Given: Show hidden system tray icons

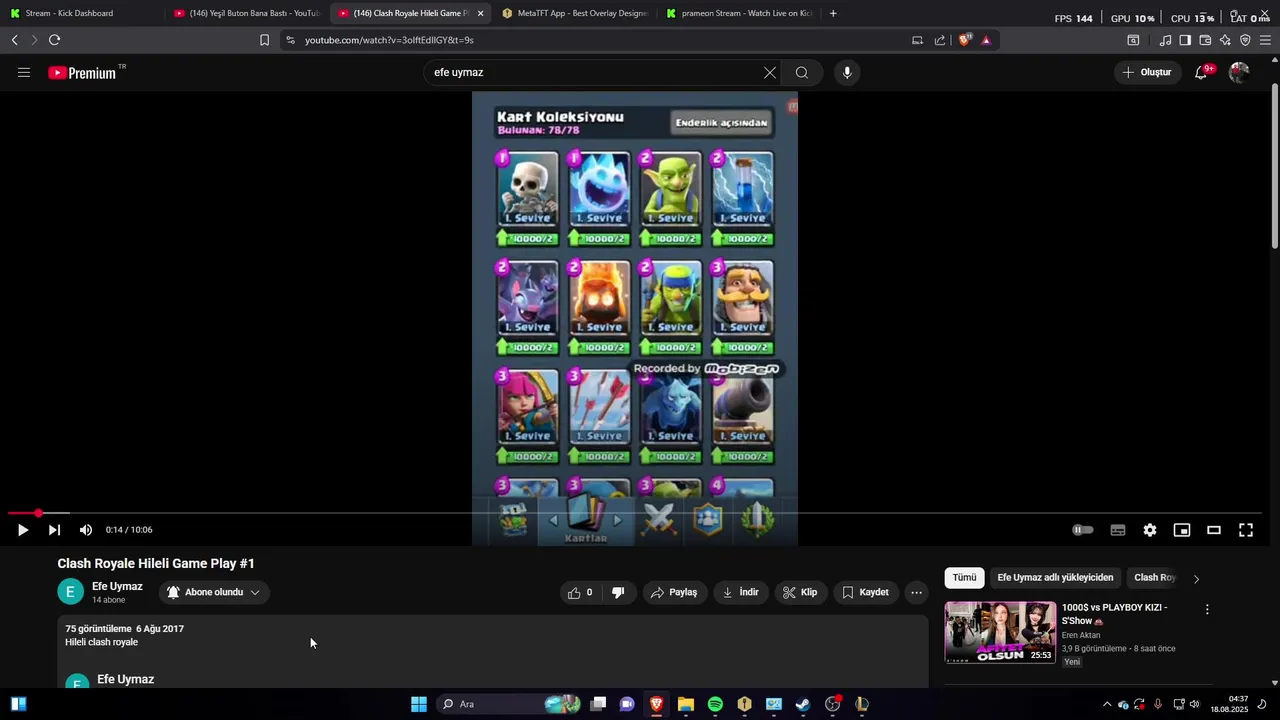Looking at the screenshot, I should (x=1106, y=704).
